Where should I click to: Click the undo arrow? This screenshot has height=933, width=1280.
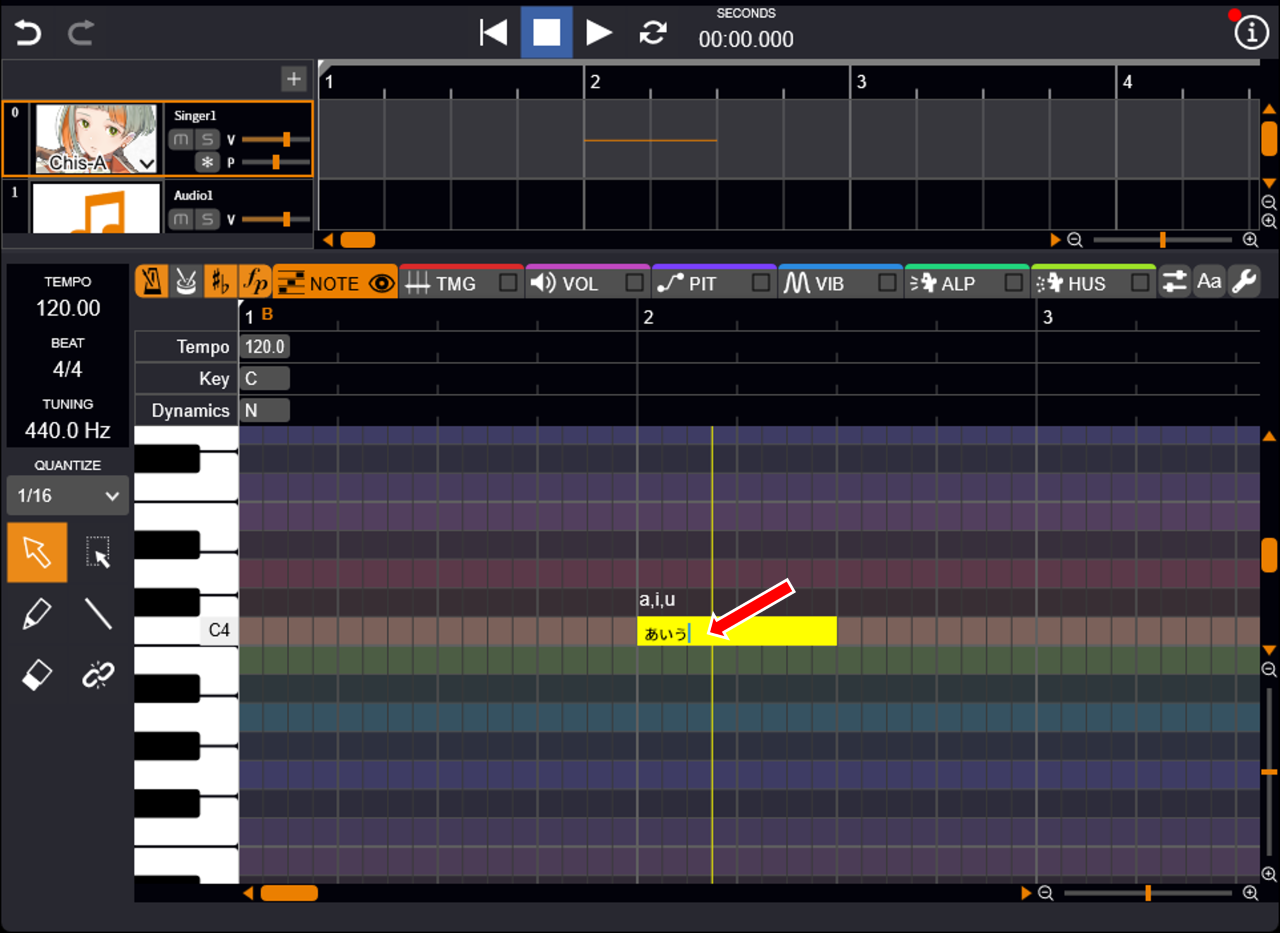[28, 33]
